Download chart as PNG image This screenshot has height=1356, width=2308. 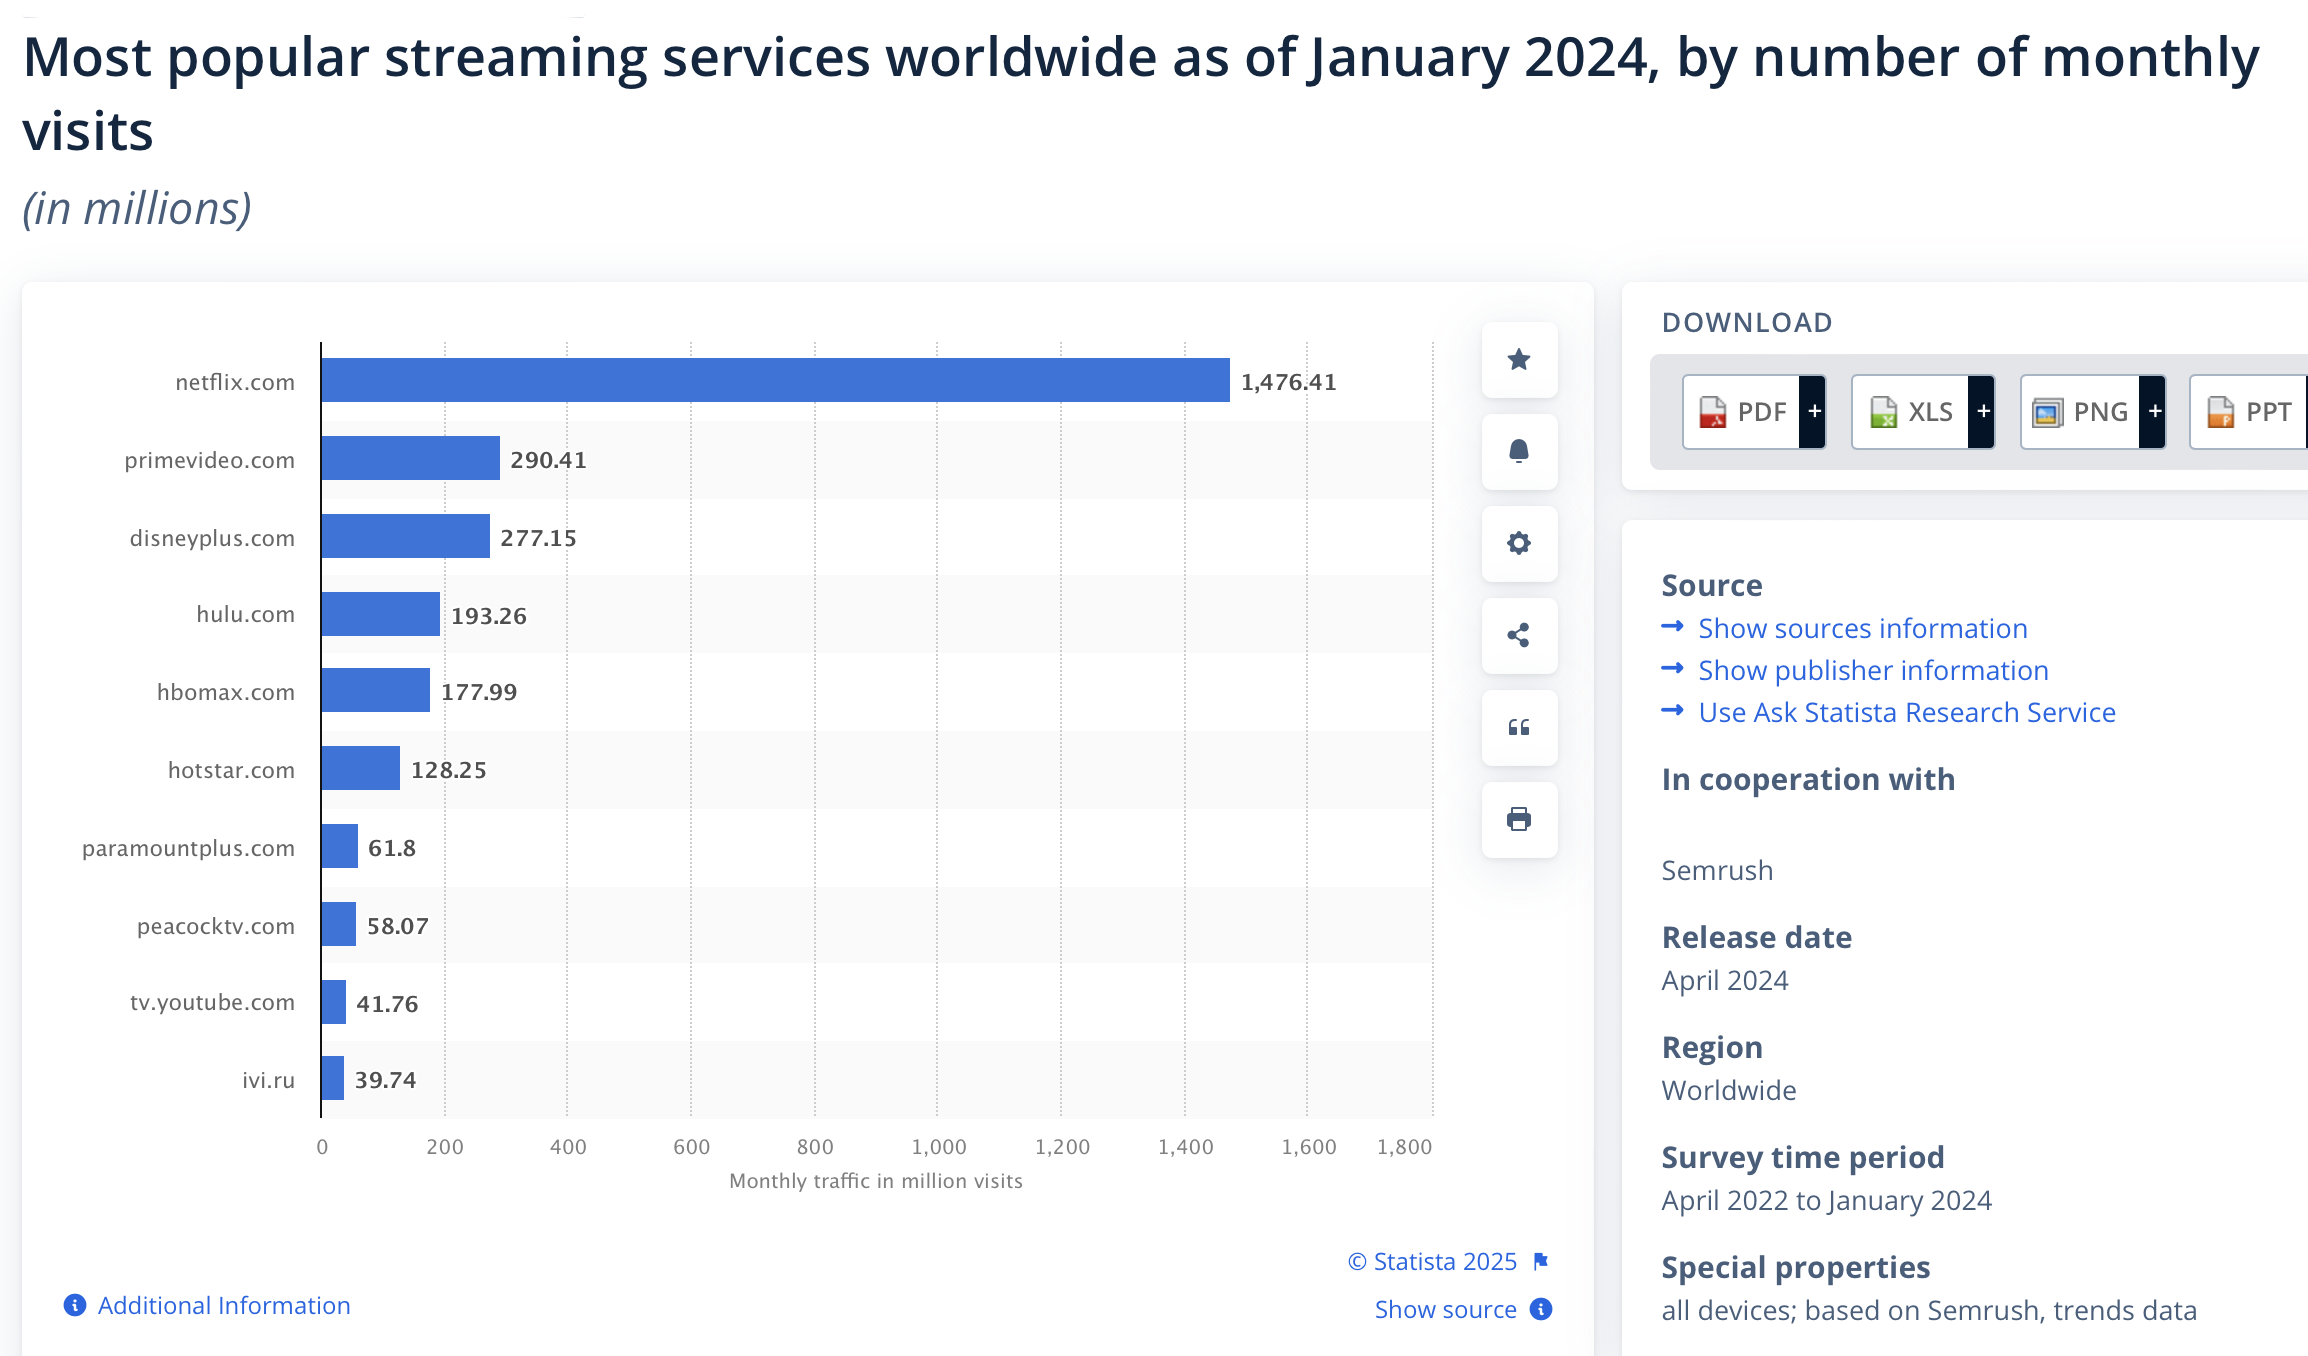pos(2083,412)
